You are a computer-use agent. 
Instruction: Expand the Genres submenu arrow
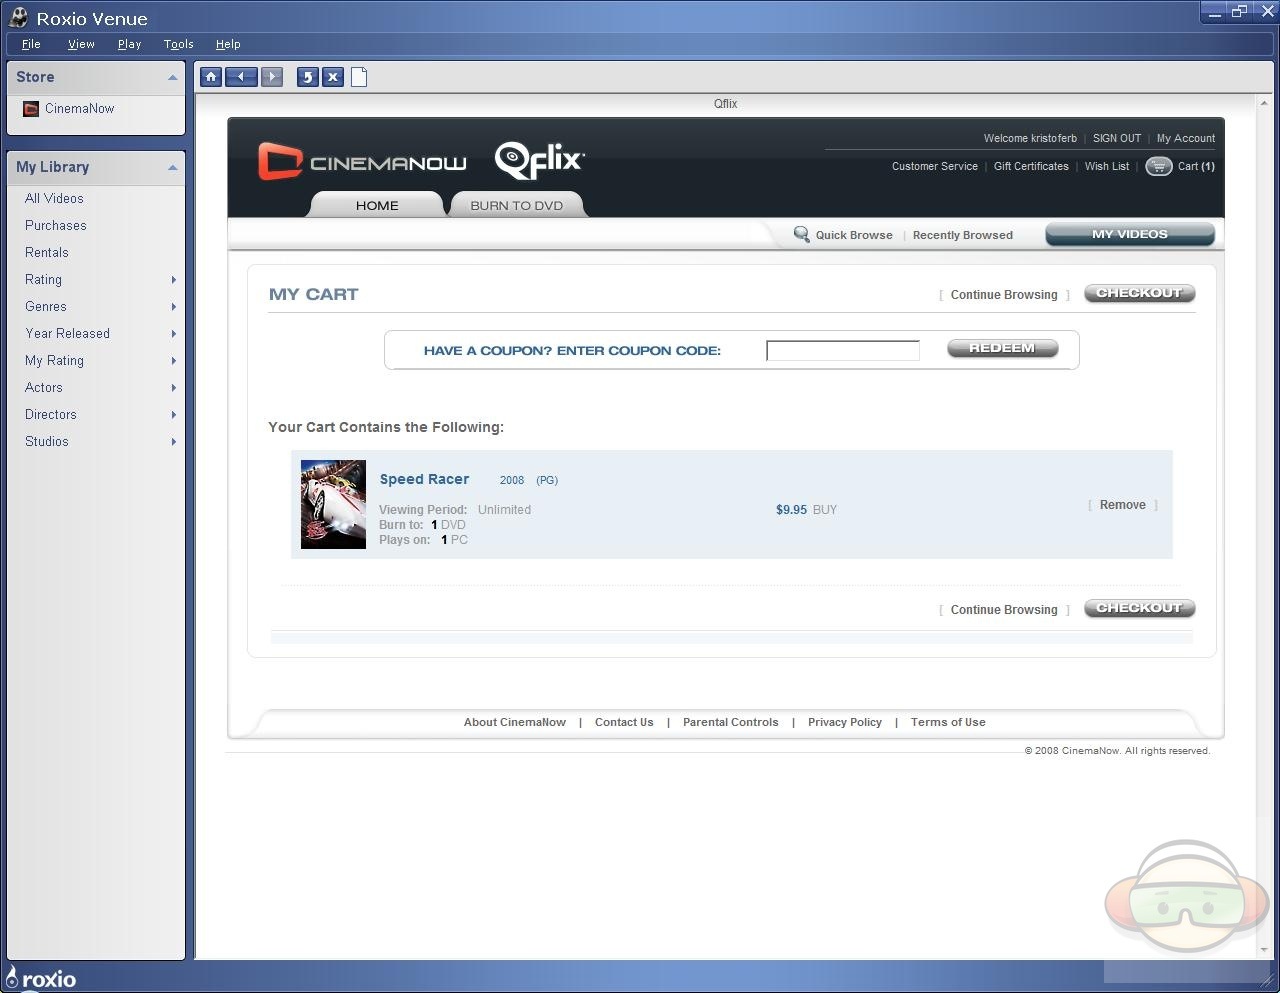[x=174, y=307]
